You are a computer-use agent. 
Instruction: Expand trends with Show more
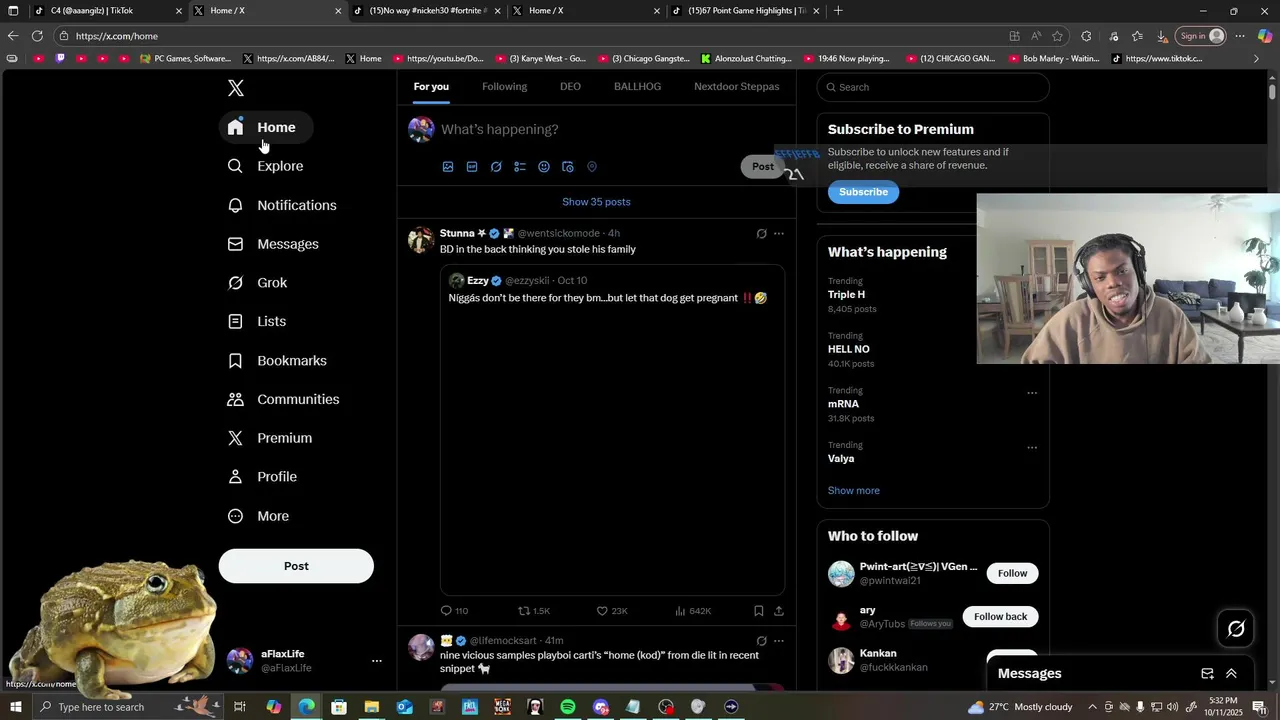click(853, 491)
